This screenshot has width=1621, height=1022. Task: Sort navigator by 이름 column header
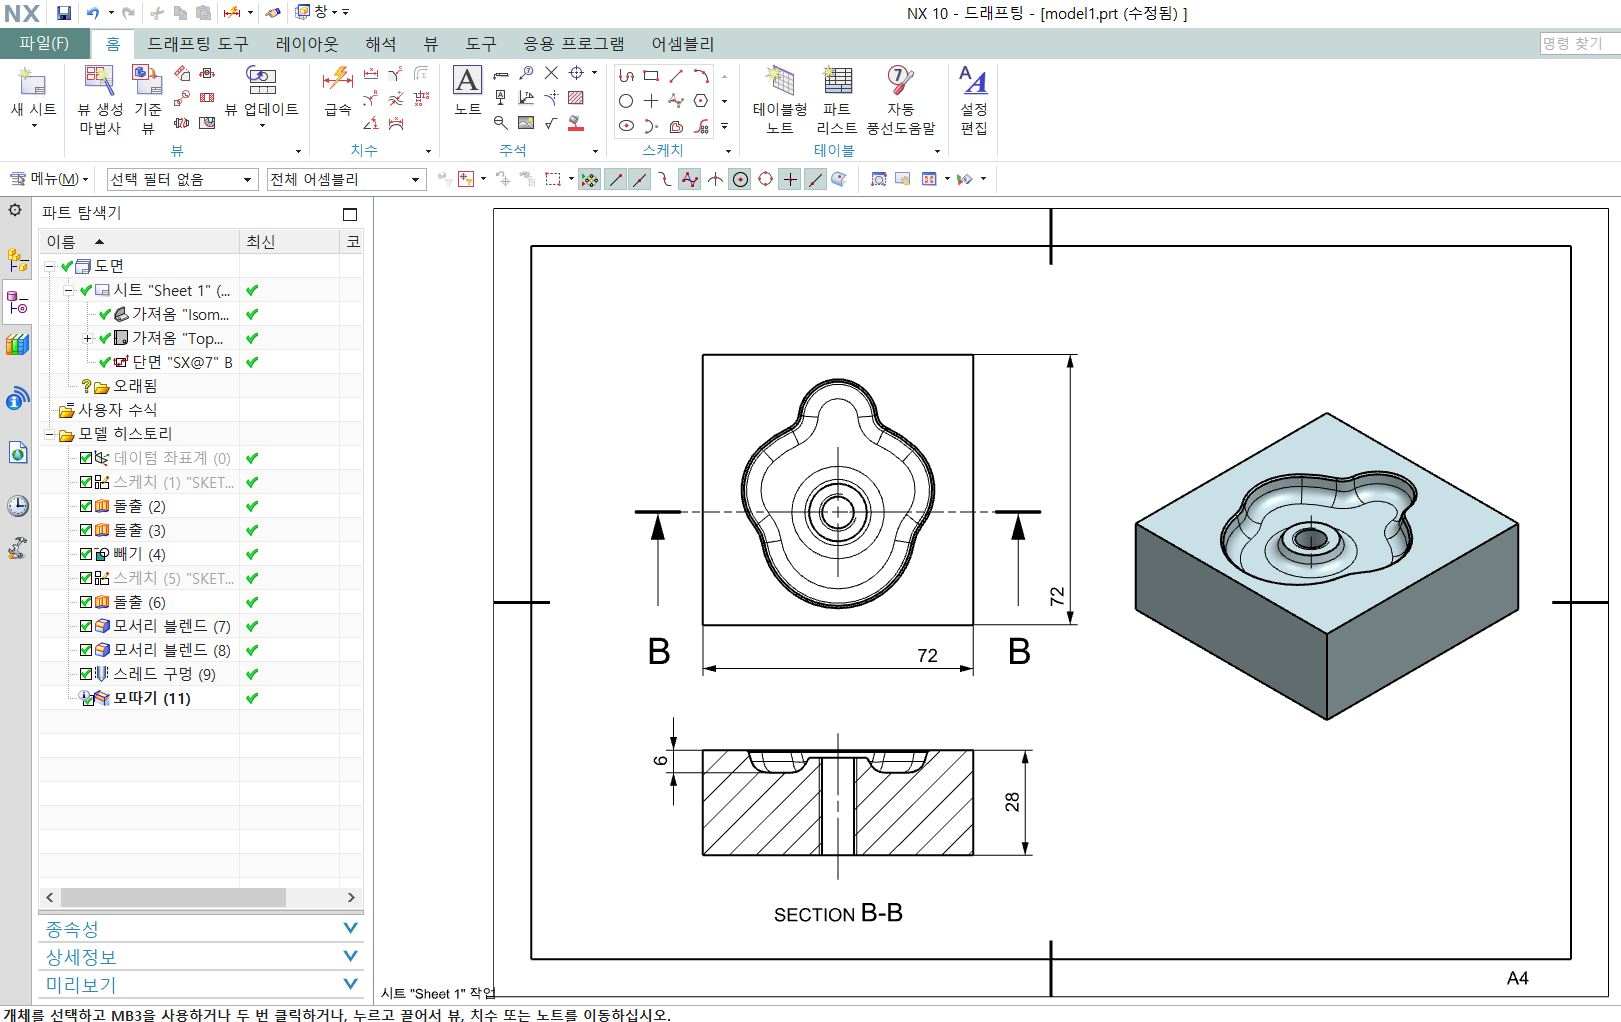click(139, 241)
